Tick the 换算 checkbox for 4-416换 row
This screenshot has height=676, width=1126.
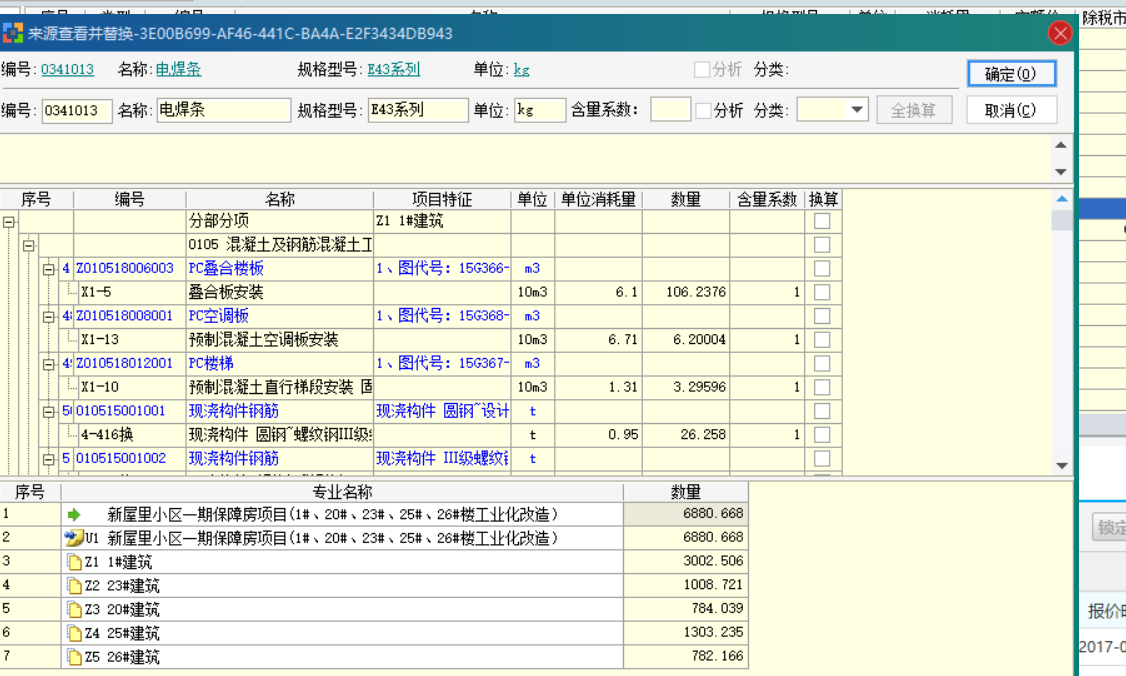822,435
